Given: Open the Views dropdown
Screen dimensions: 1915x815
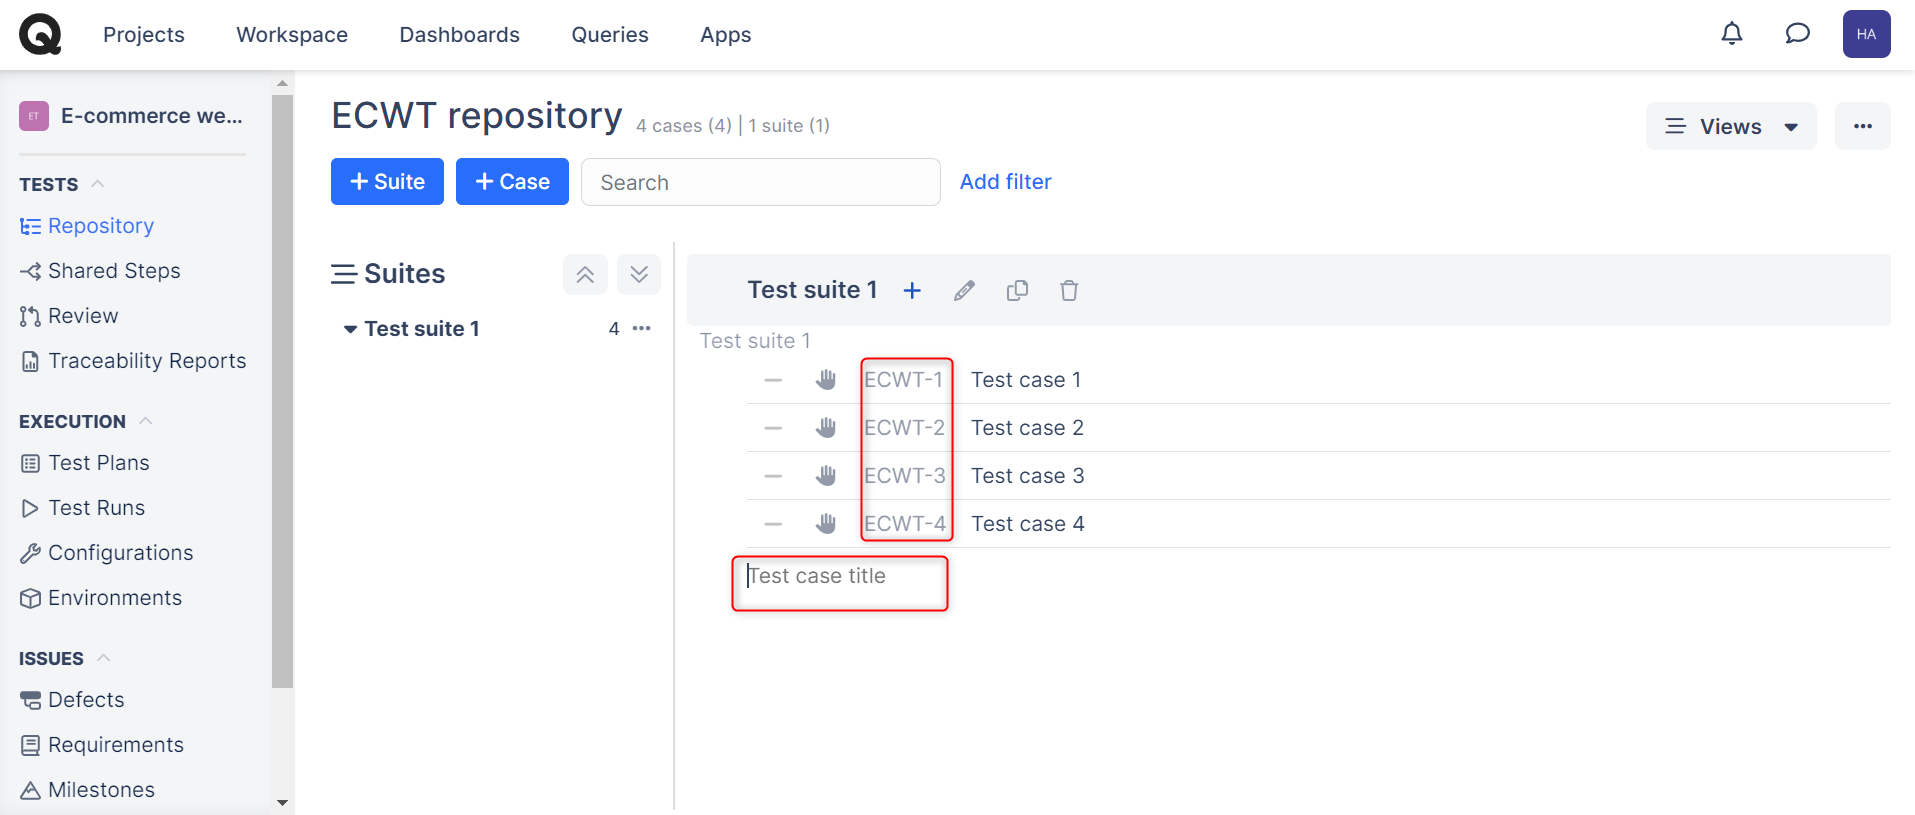Looking at the screenshot, I should (1730, 127).
